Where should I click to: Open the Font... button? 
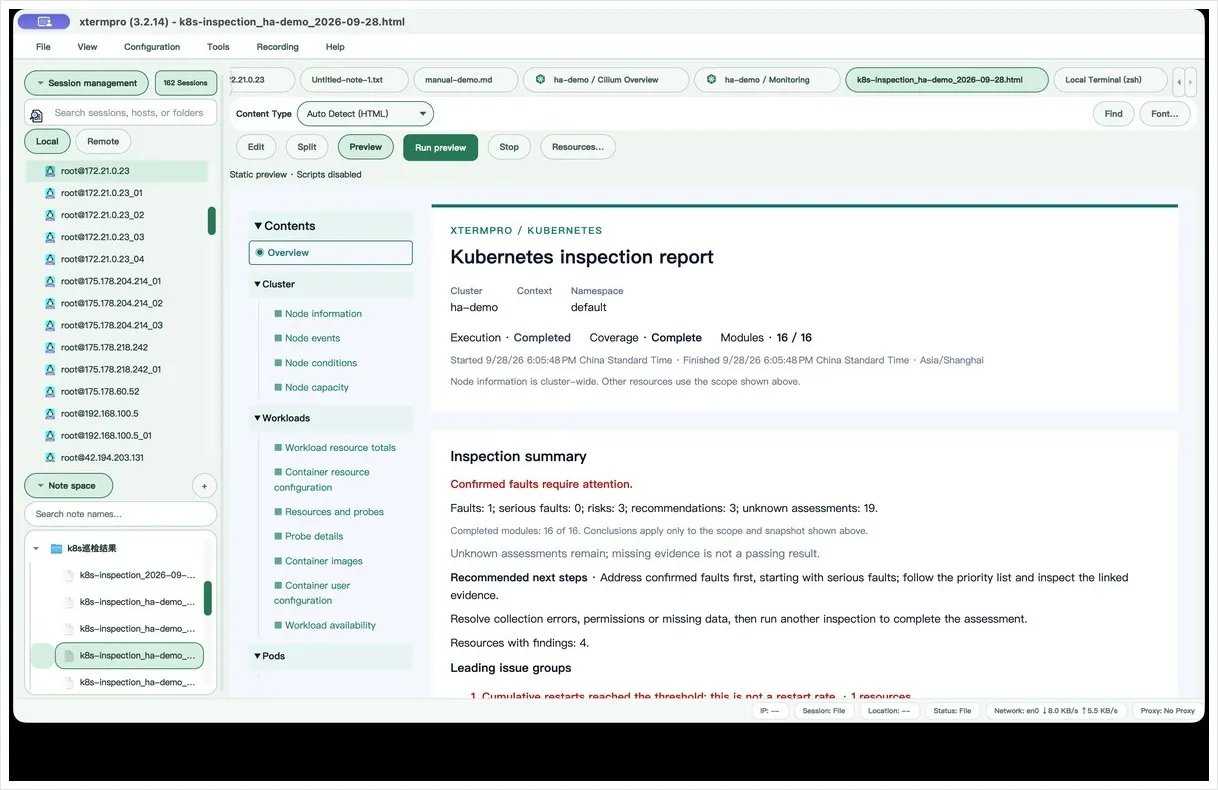[x=1165, y=114]
